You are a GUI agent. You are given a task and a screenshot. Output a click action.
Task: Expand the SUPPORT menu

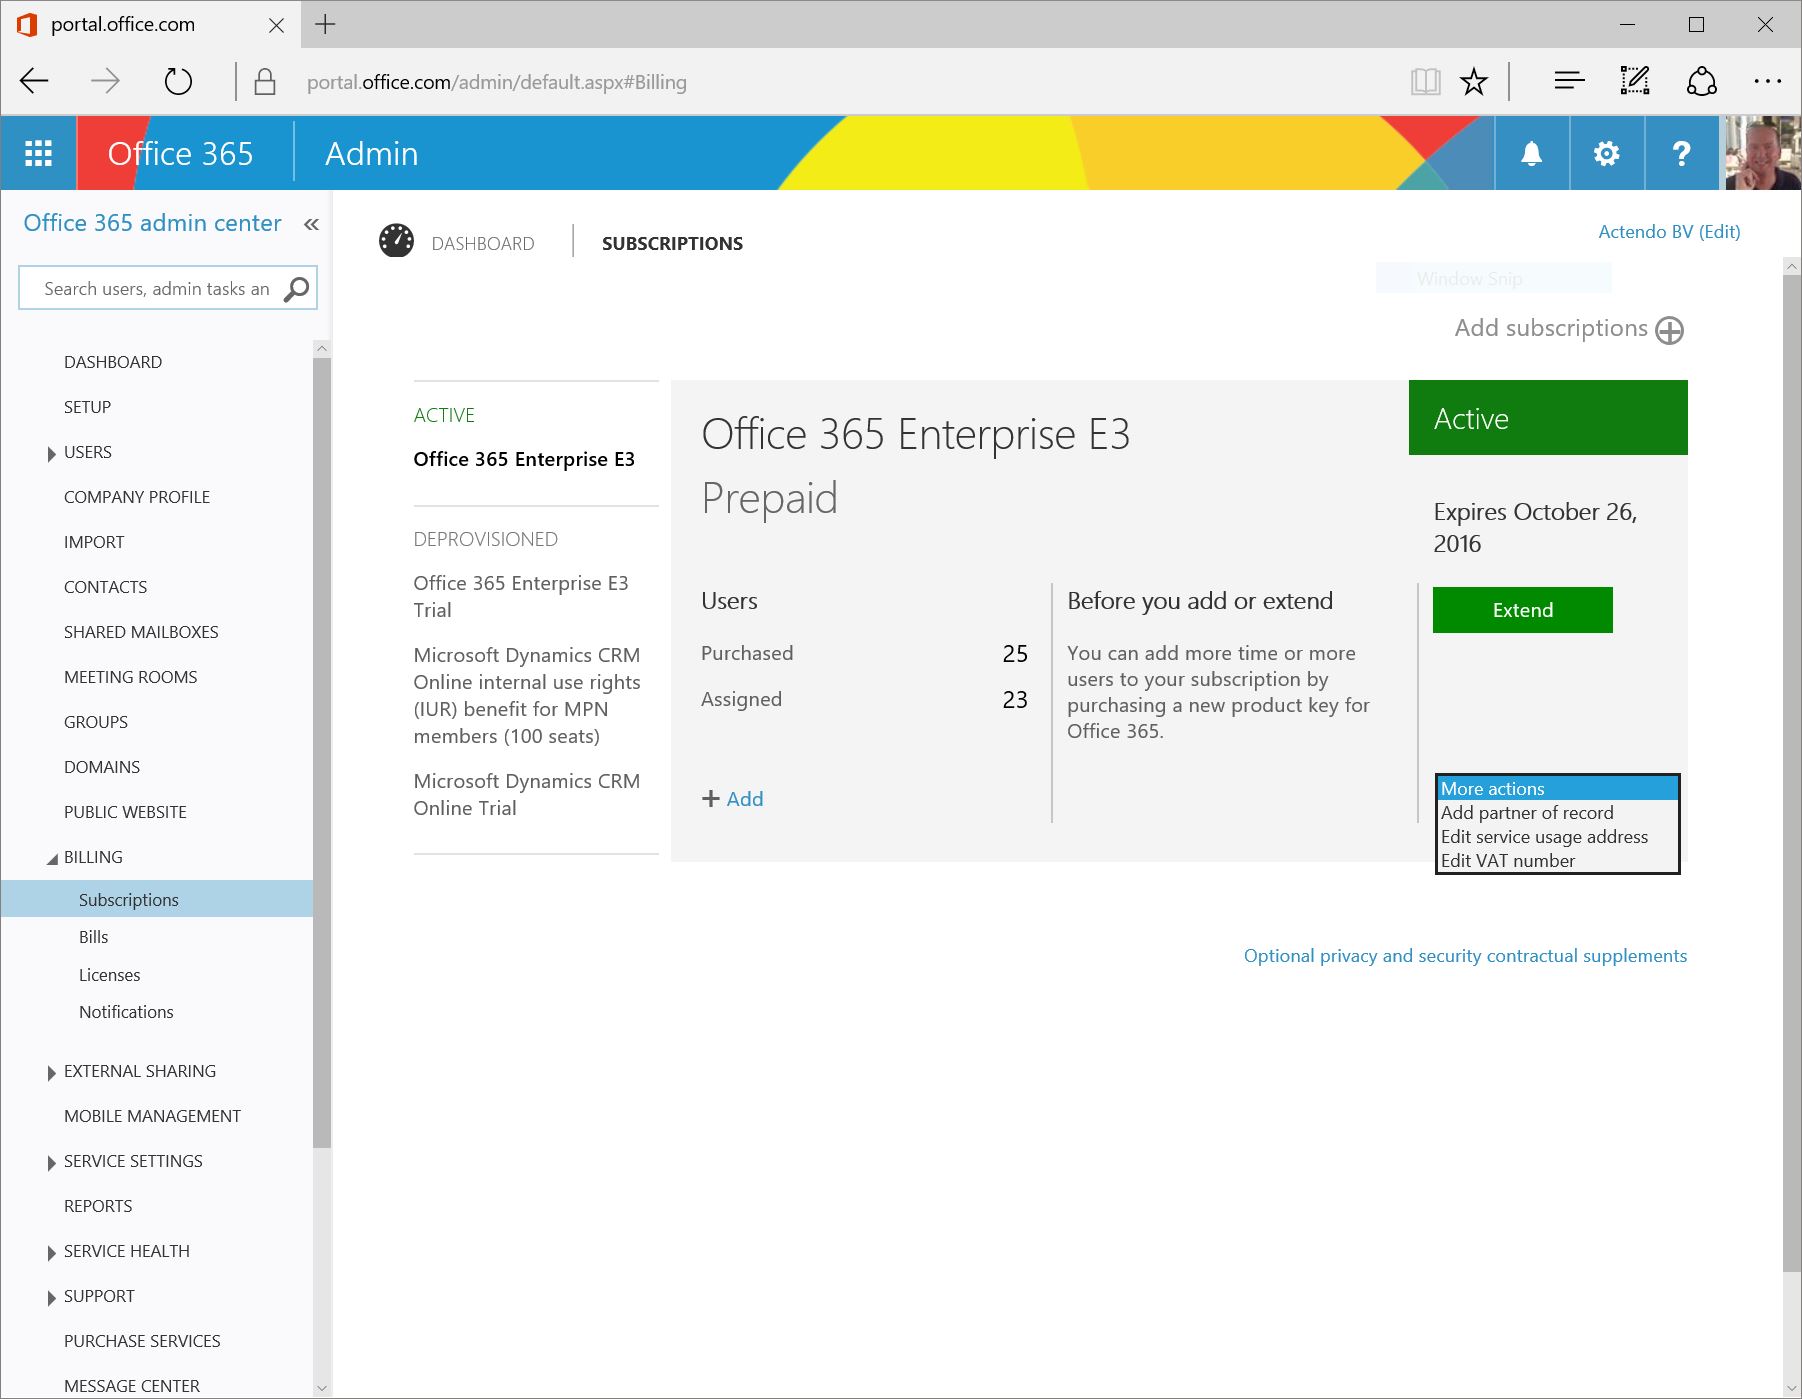51,1298
